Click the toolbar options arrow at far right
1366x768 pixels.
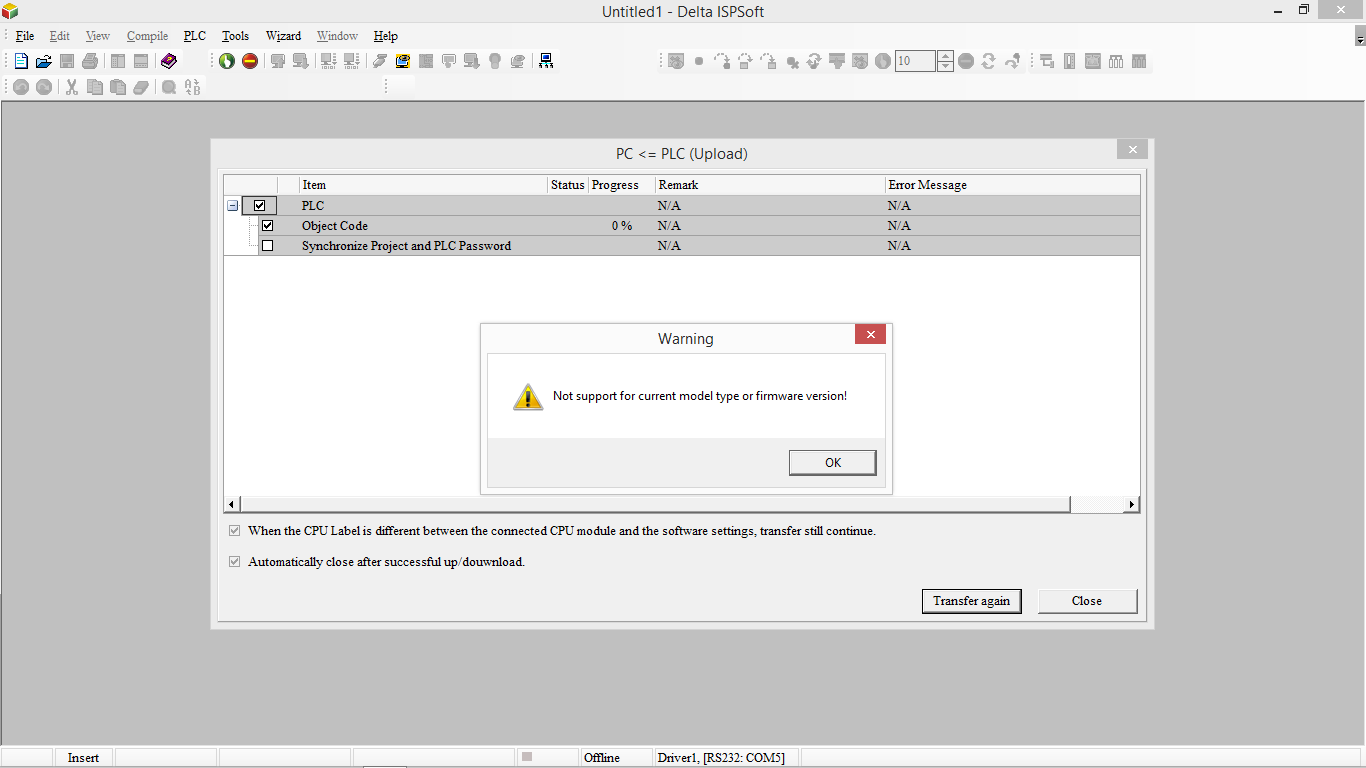click(x=1360, y=37)
